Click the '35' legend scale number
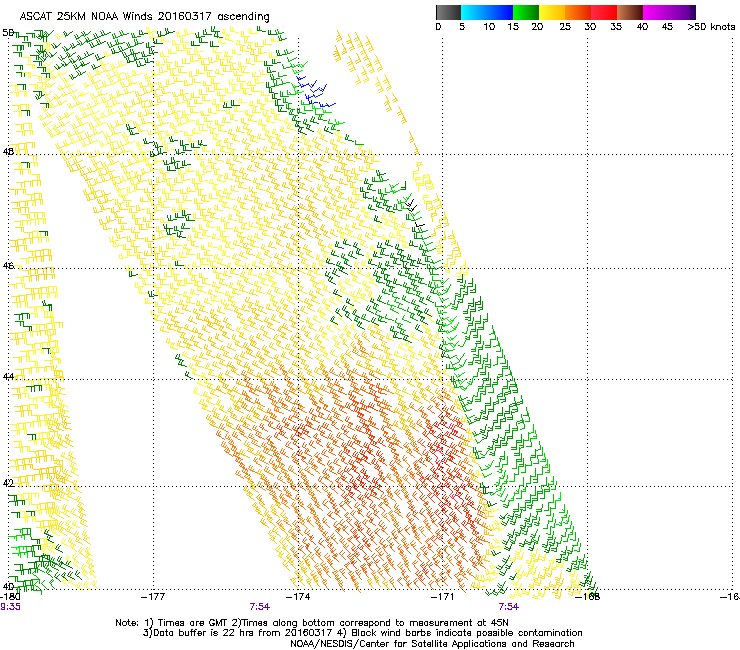 (x=615, y=27)
